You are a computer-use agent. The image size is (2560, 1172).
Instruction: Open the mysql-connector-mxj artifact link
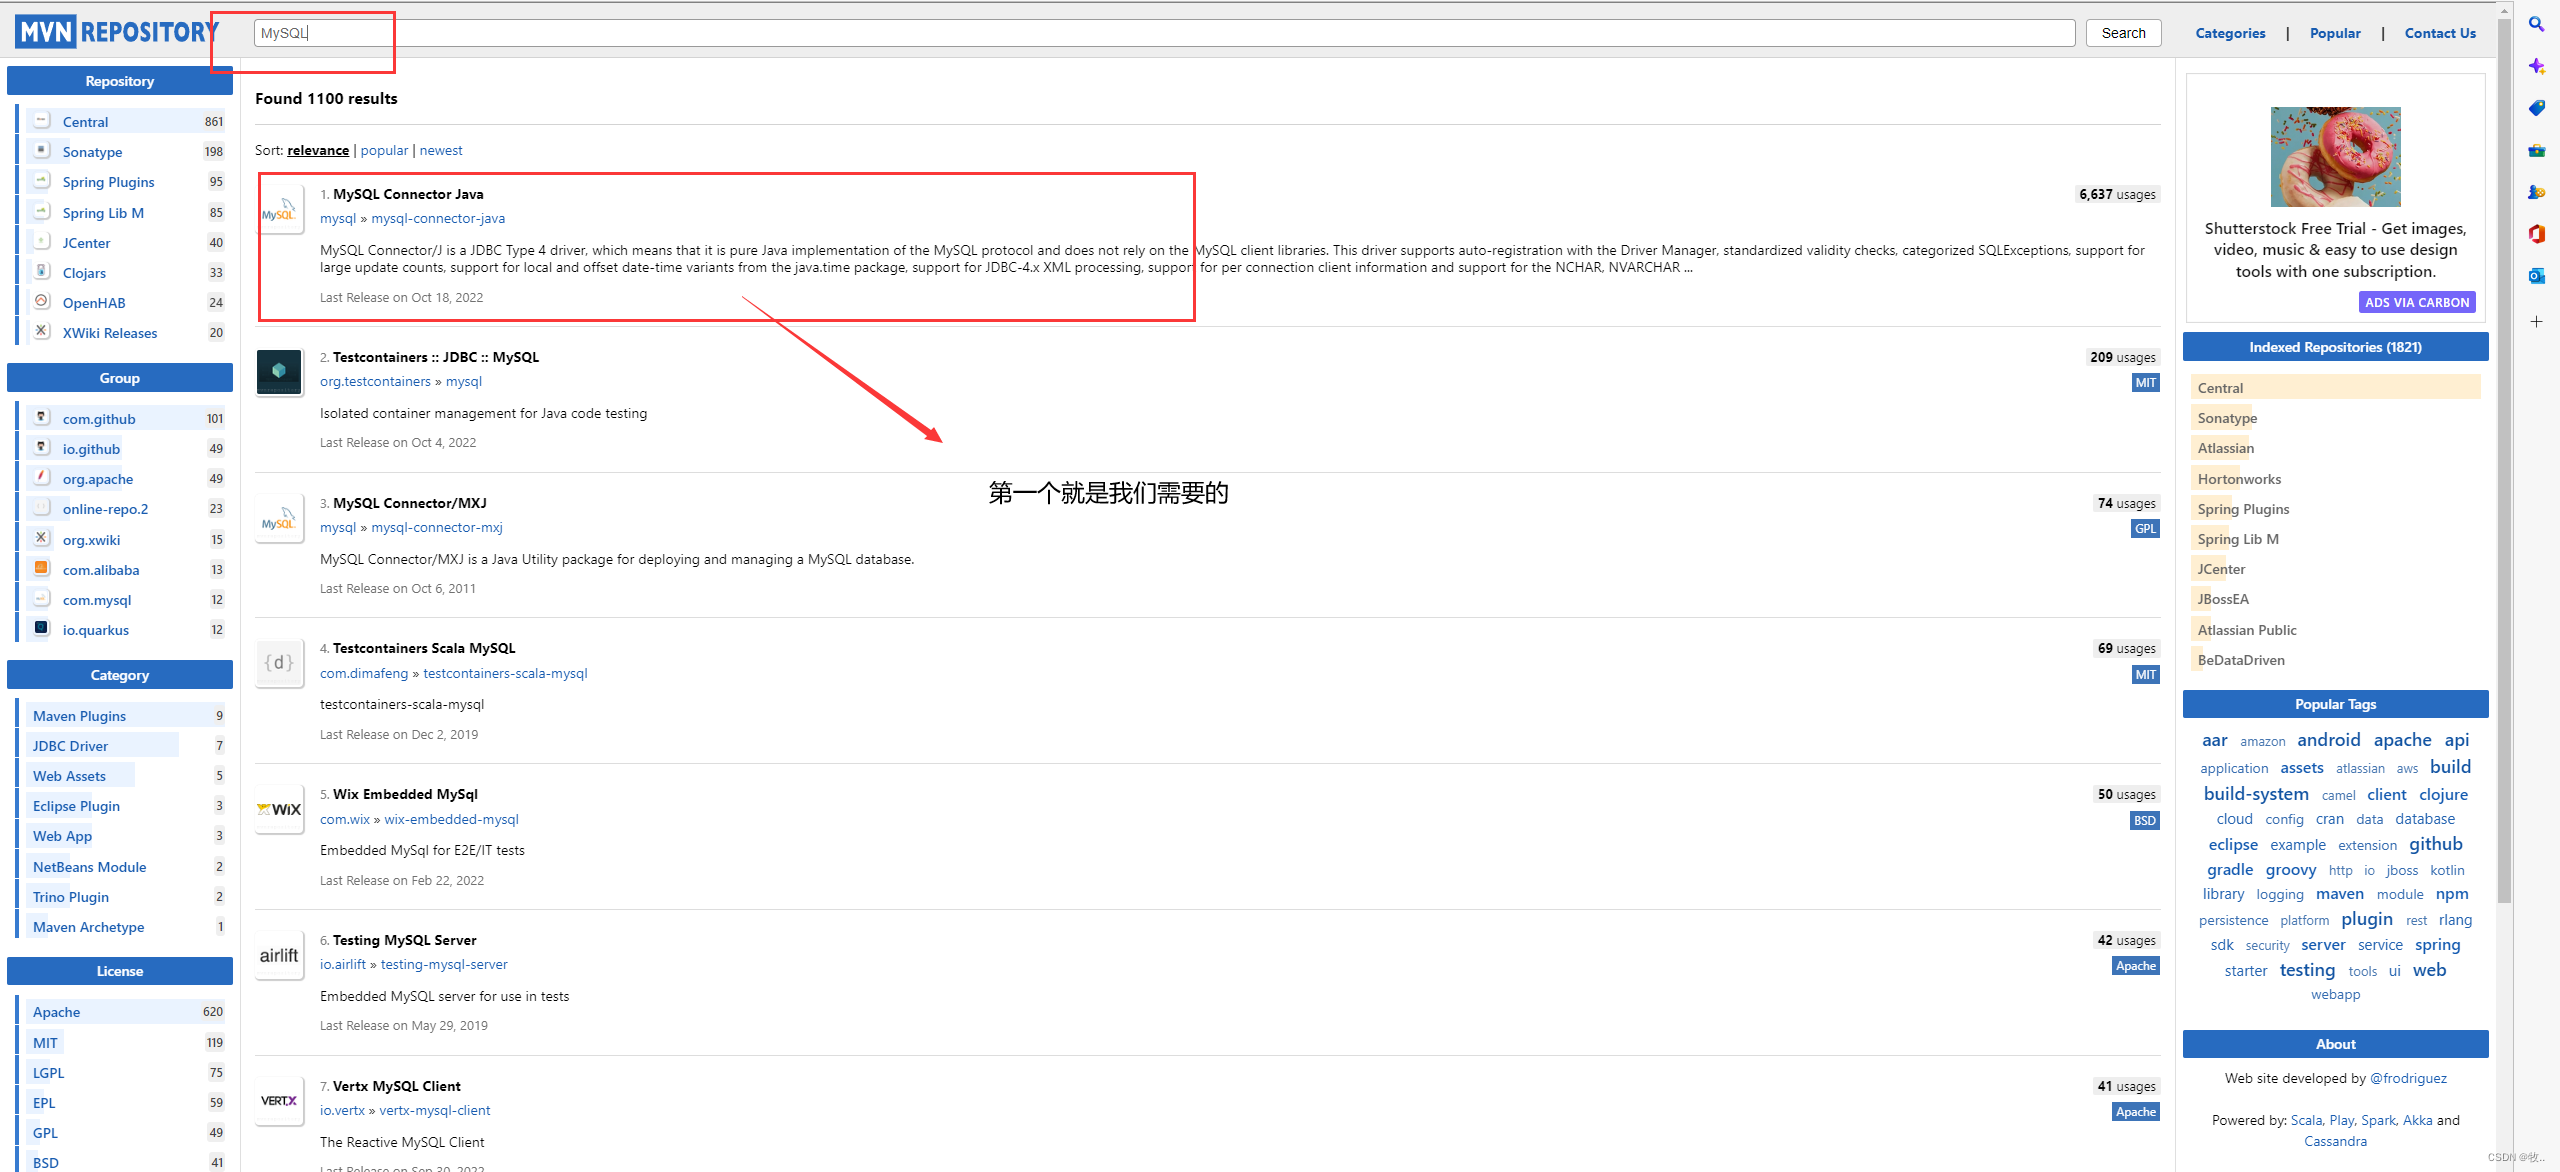coord(437,527)
